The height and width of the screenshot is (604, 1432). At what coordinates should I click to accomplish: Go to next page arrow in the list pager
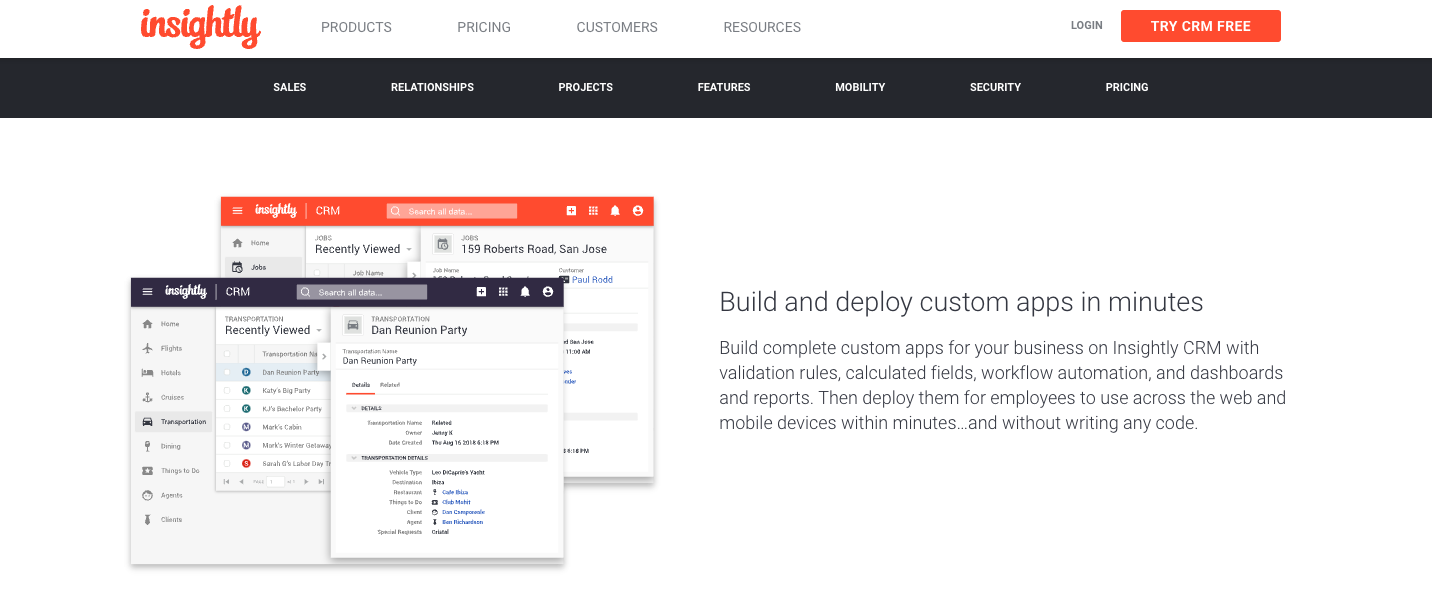(307, 481)
